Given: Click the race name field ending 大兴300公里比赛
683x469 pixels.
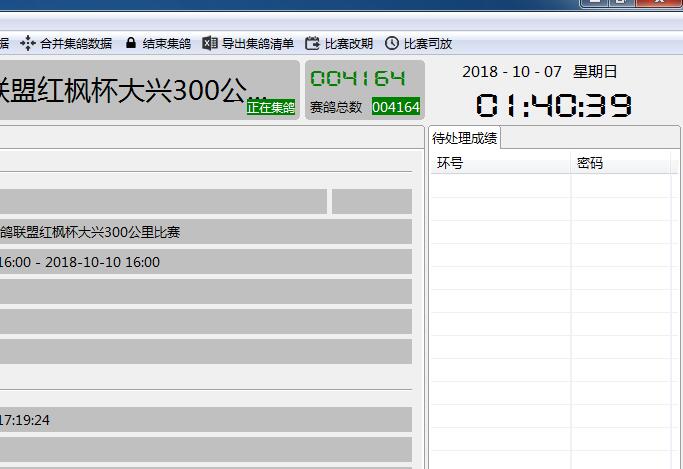Looking at the screenshot, I should (200, 232).
